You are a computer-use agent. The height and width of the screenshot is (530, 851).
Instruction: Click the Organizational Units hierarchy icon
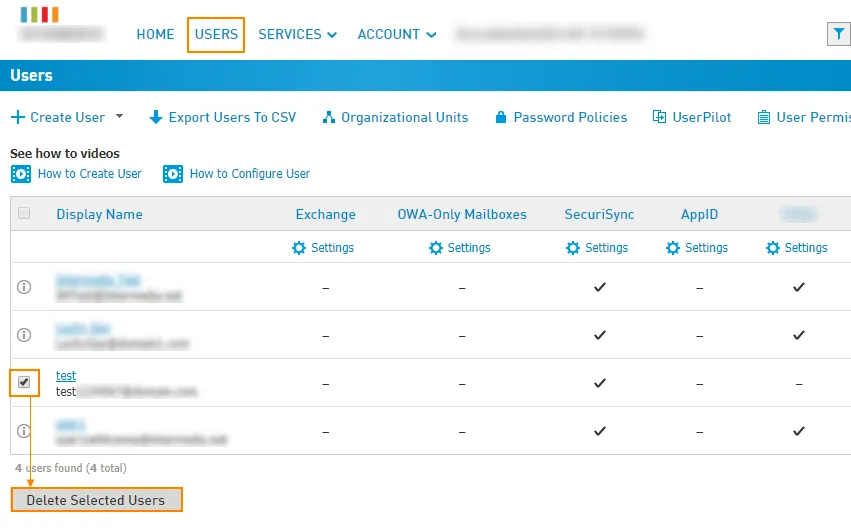(328, 117)
